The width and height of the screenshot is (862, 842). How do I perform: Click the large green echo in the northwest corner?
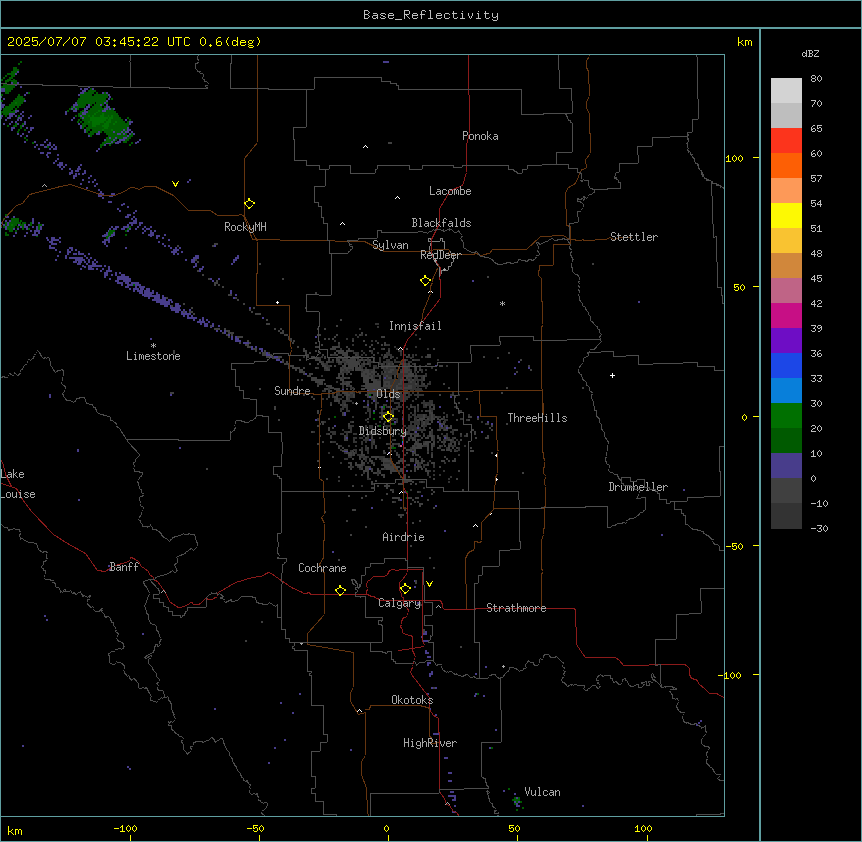pyautogui.click(x=102, y=118)
